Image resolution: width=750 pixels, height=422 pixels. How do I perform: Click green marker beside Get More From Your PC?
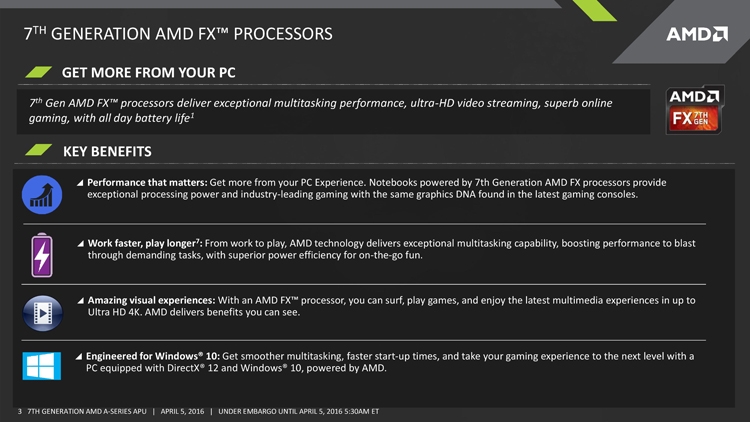[x=37, y=73]
